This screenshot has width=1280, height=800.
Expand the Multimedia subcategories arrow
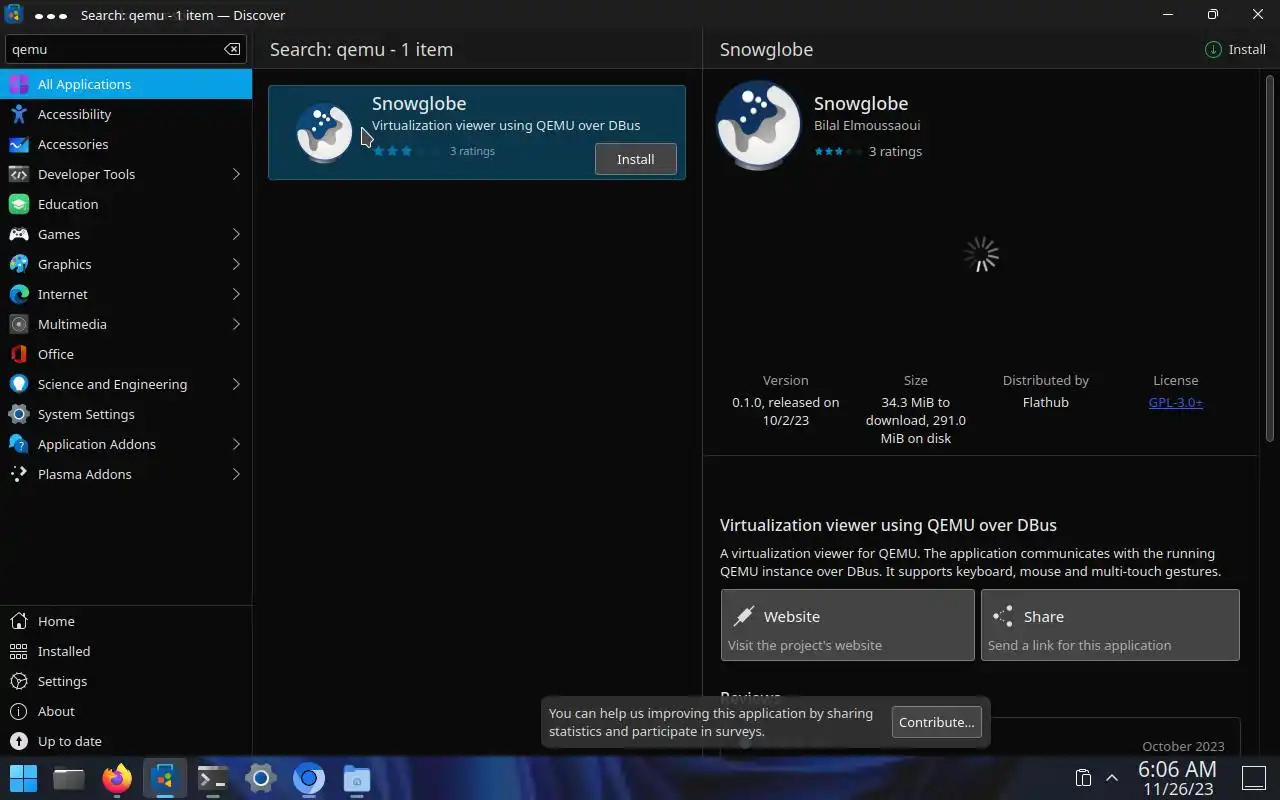[x=236, y=324]
